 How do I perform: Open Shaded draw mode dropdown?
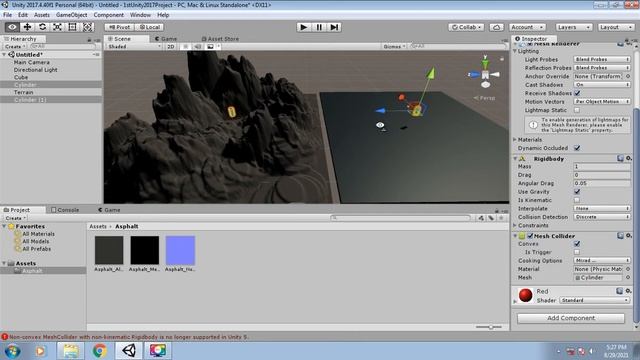134,47
